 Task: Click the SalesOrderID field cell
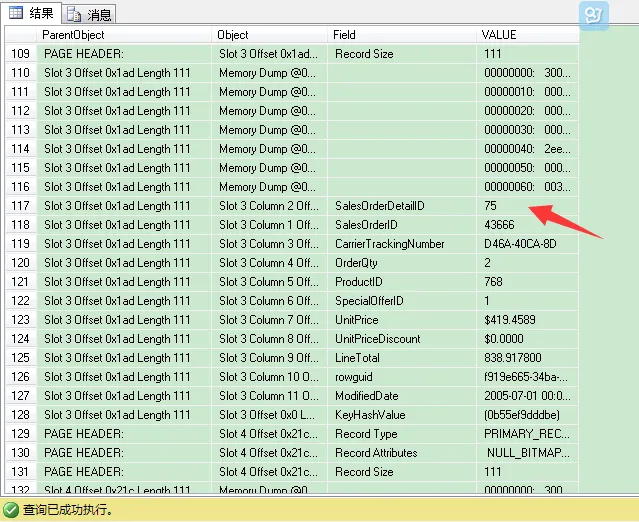[402, 225]
